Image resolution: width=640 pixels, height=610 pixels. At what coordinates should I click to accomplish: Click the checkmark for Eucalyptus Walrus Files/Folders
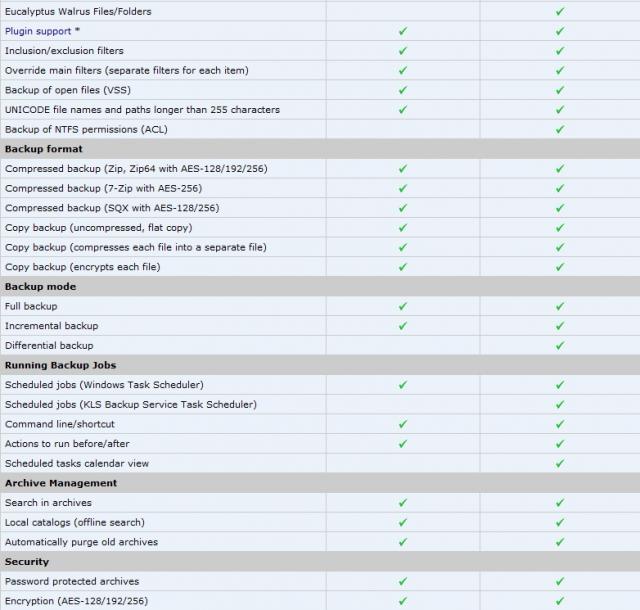(x=560, y=11)
